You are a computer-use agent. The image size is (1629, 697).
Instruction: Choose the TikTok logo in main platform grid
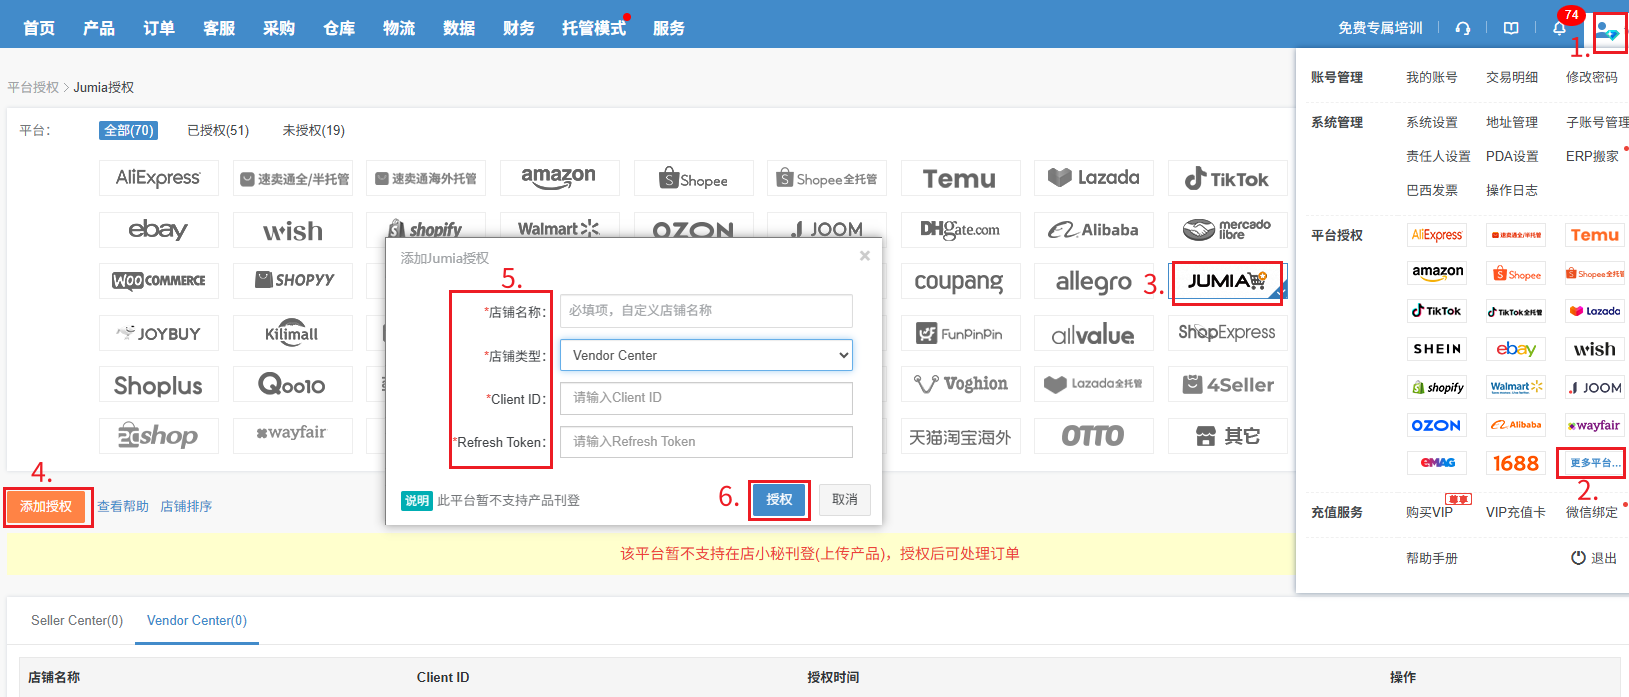1227,178
